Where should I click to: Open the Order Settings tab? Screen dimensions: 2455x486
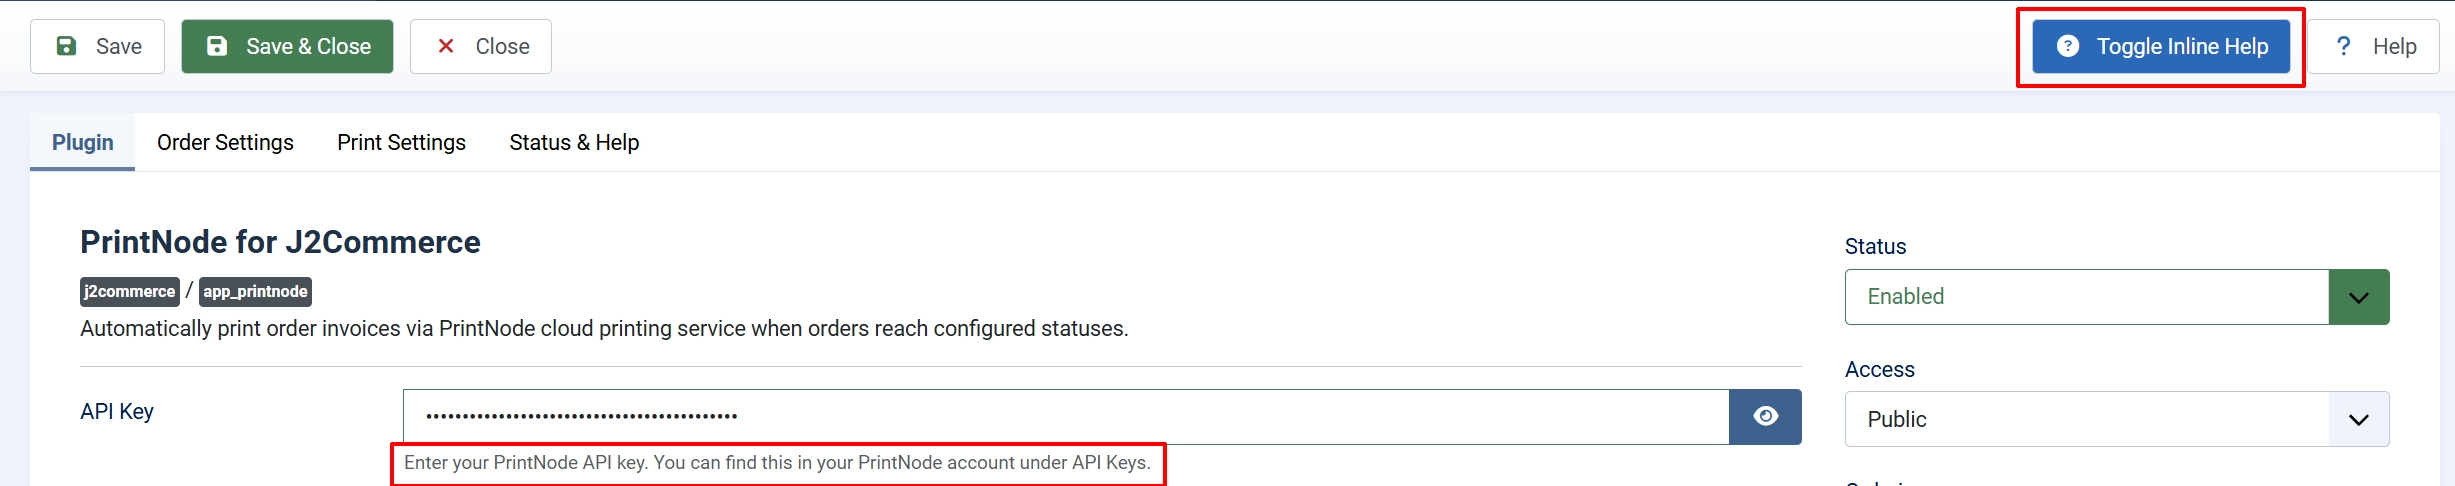225,142
